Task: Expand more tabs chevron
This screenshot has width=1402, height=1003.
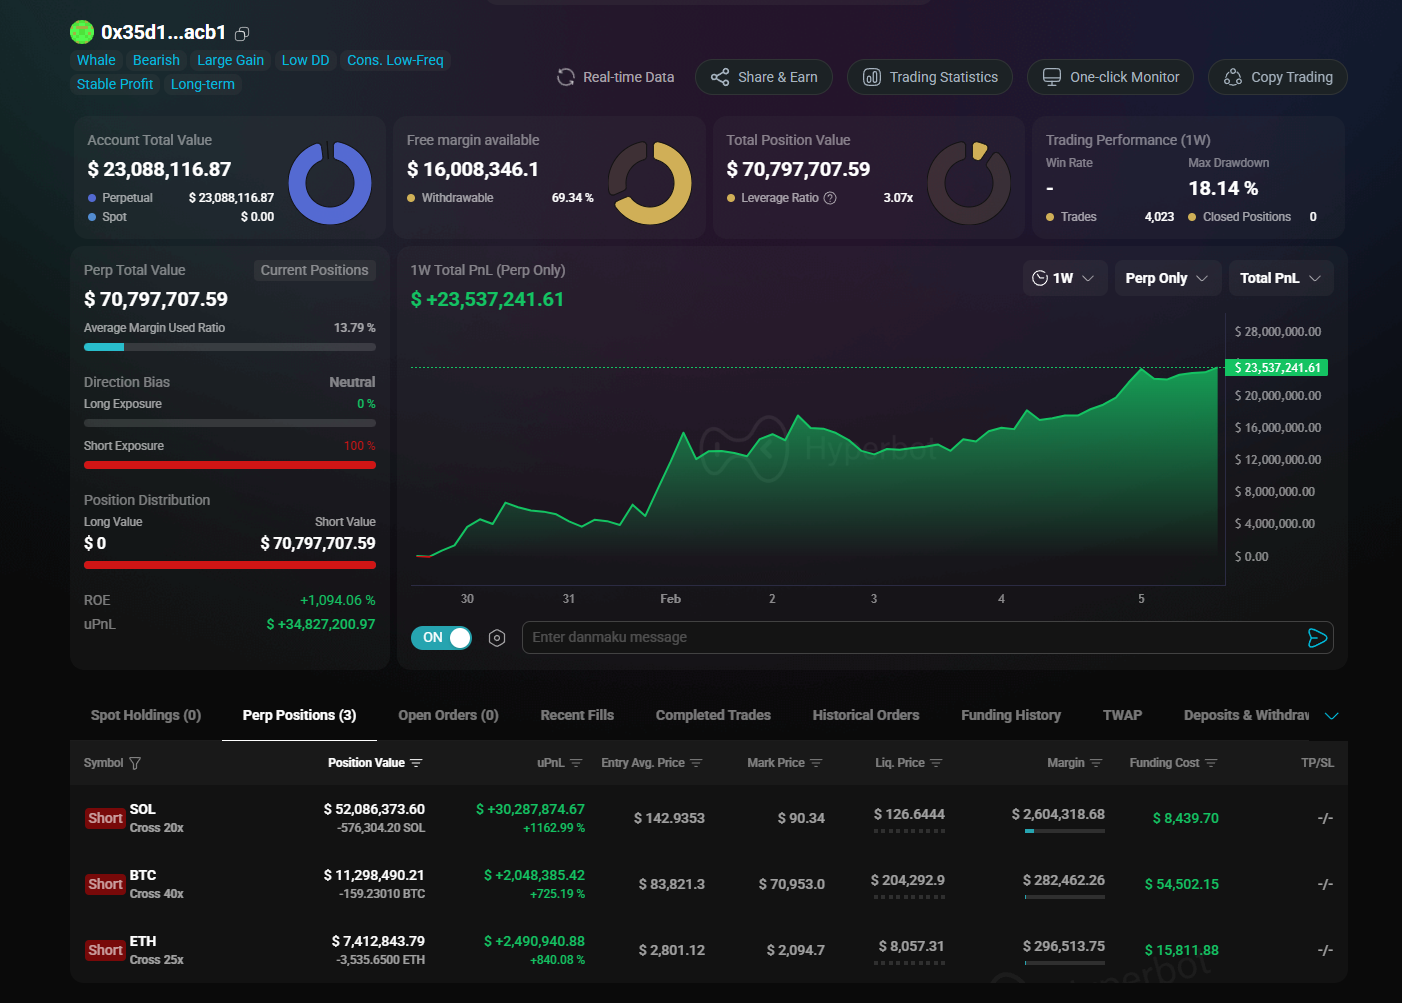Action: (1331, 716)
